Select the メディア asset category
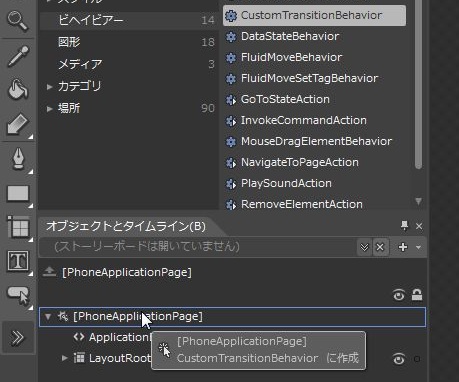 point(129,64)
